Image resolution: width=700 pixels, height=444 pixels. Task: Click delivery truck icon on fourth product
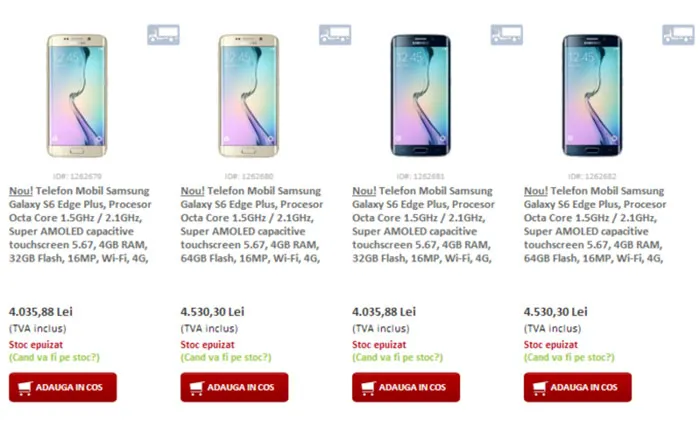pos(678,35)
